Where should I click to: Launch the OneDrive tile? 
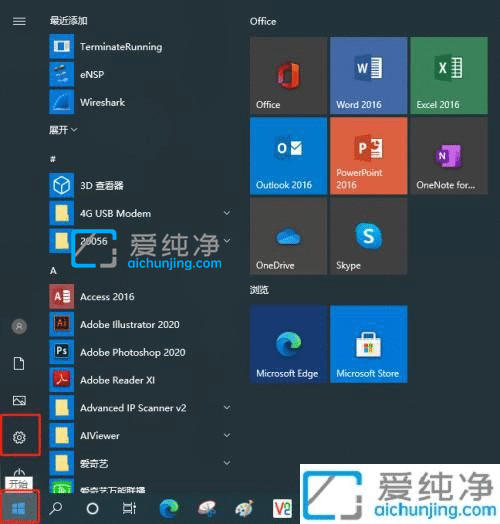pos(288,236)
